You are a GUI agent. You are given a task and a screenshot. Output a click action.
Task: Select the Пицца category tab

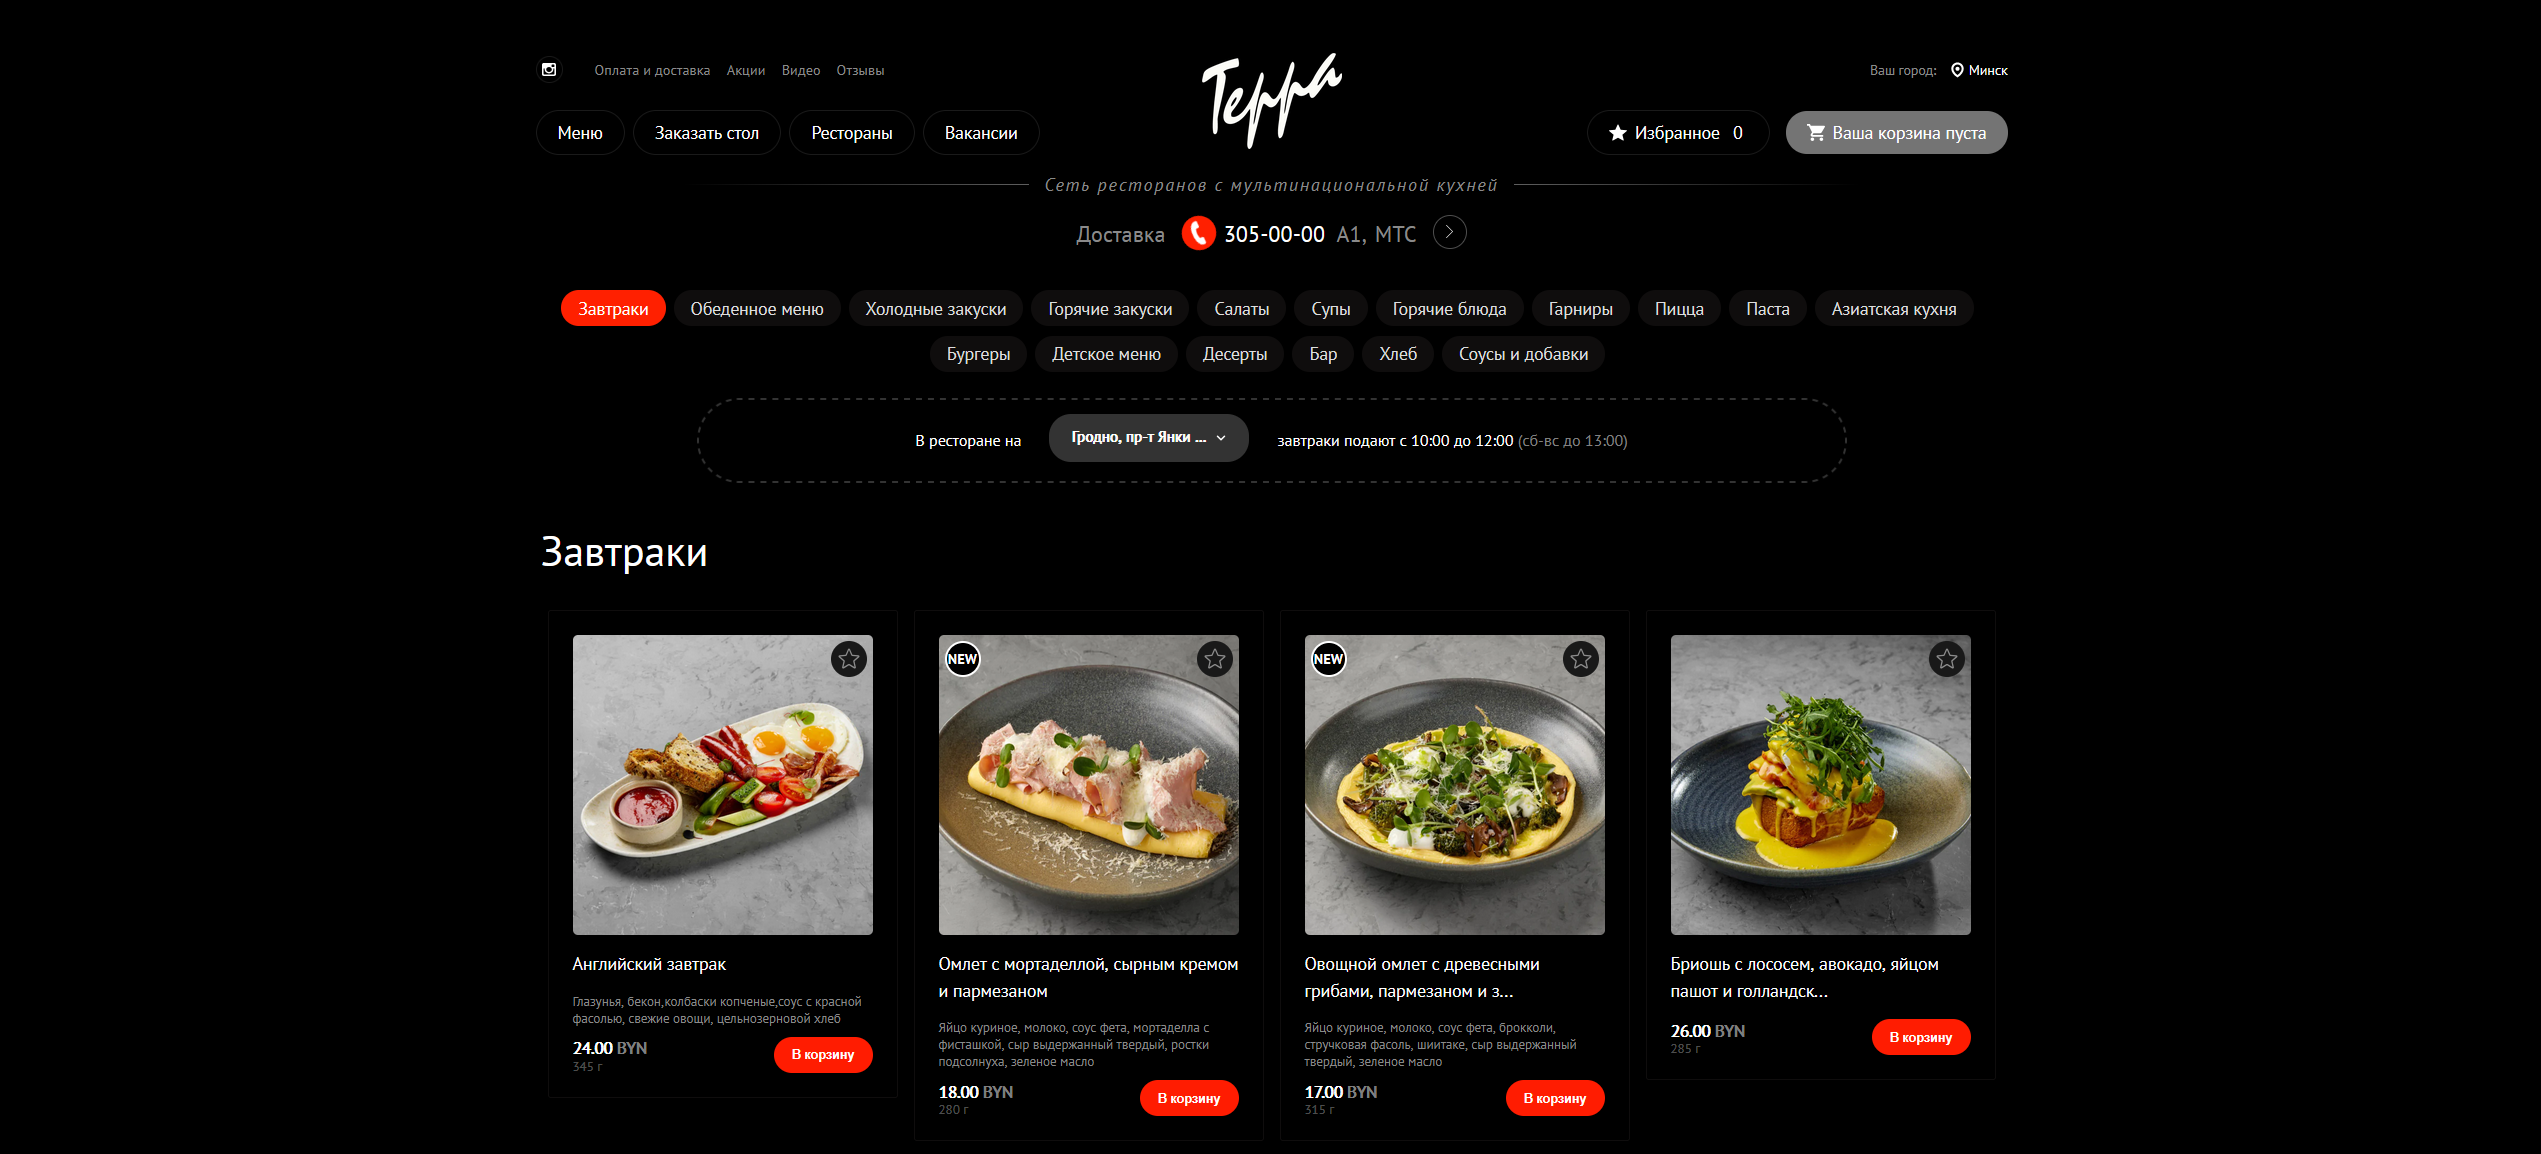click(x=1679, y=309)
